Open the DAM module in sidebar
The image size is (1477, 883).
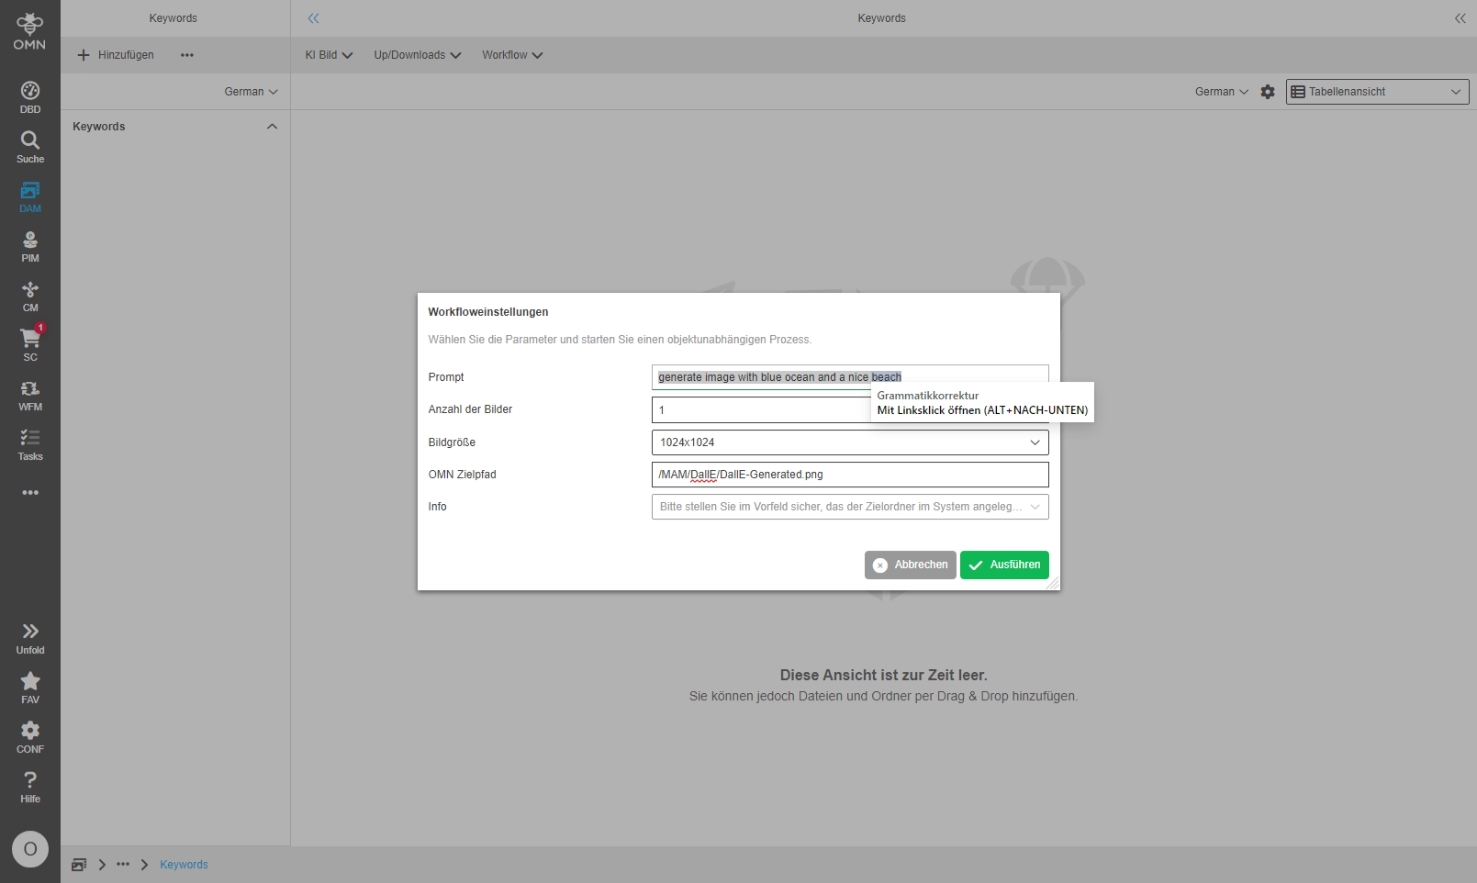click(x=30, y=197)
